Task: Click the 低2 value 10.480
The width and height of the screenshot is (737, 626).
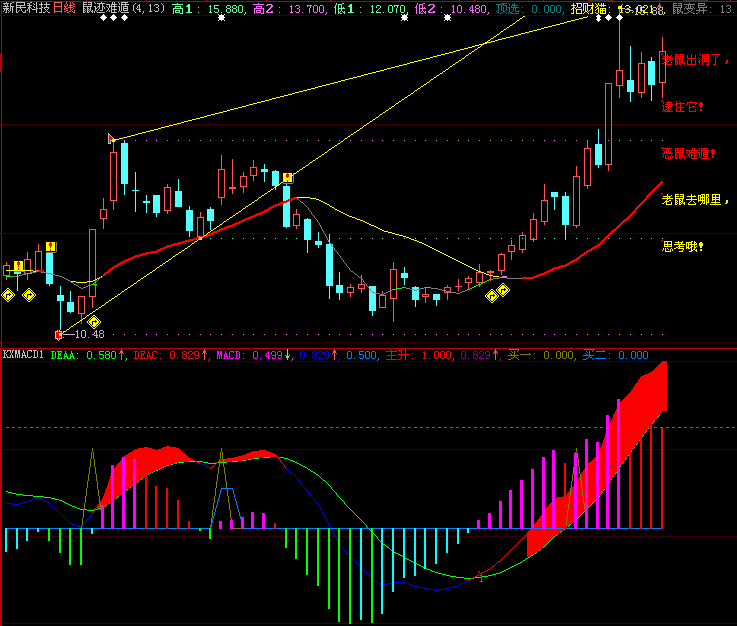Action: [x=469, y=9]
